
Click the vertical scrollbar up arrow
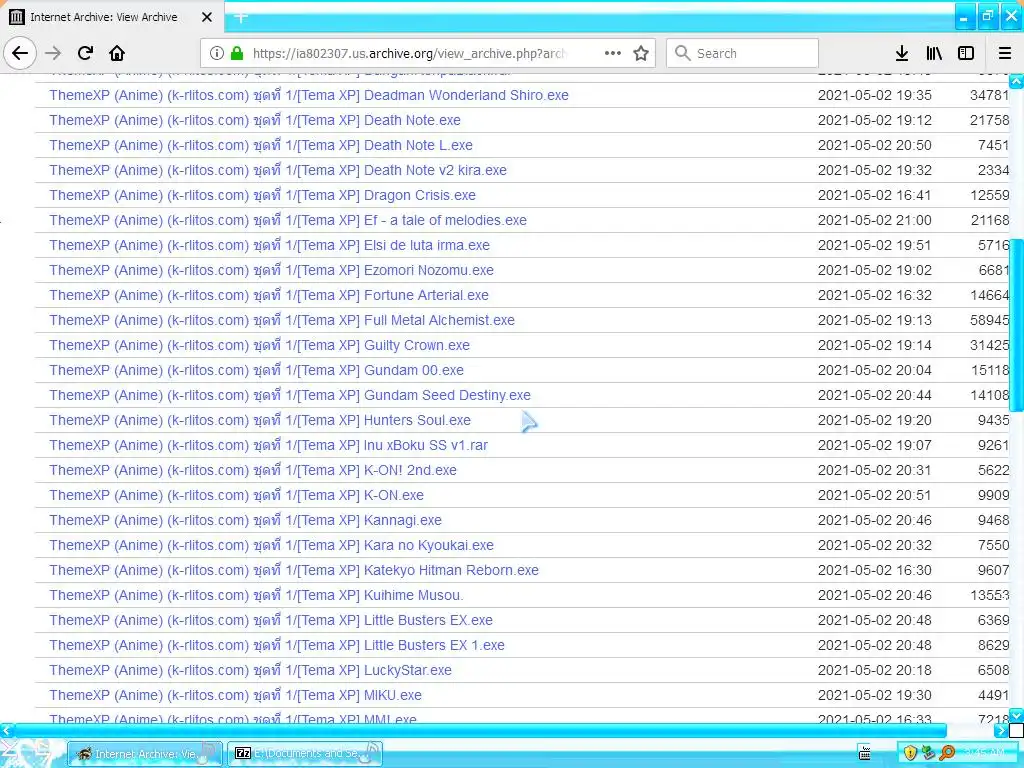(1016, 81)
